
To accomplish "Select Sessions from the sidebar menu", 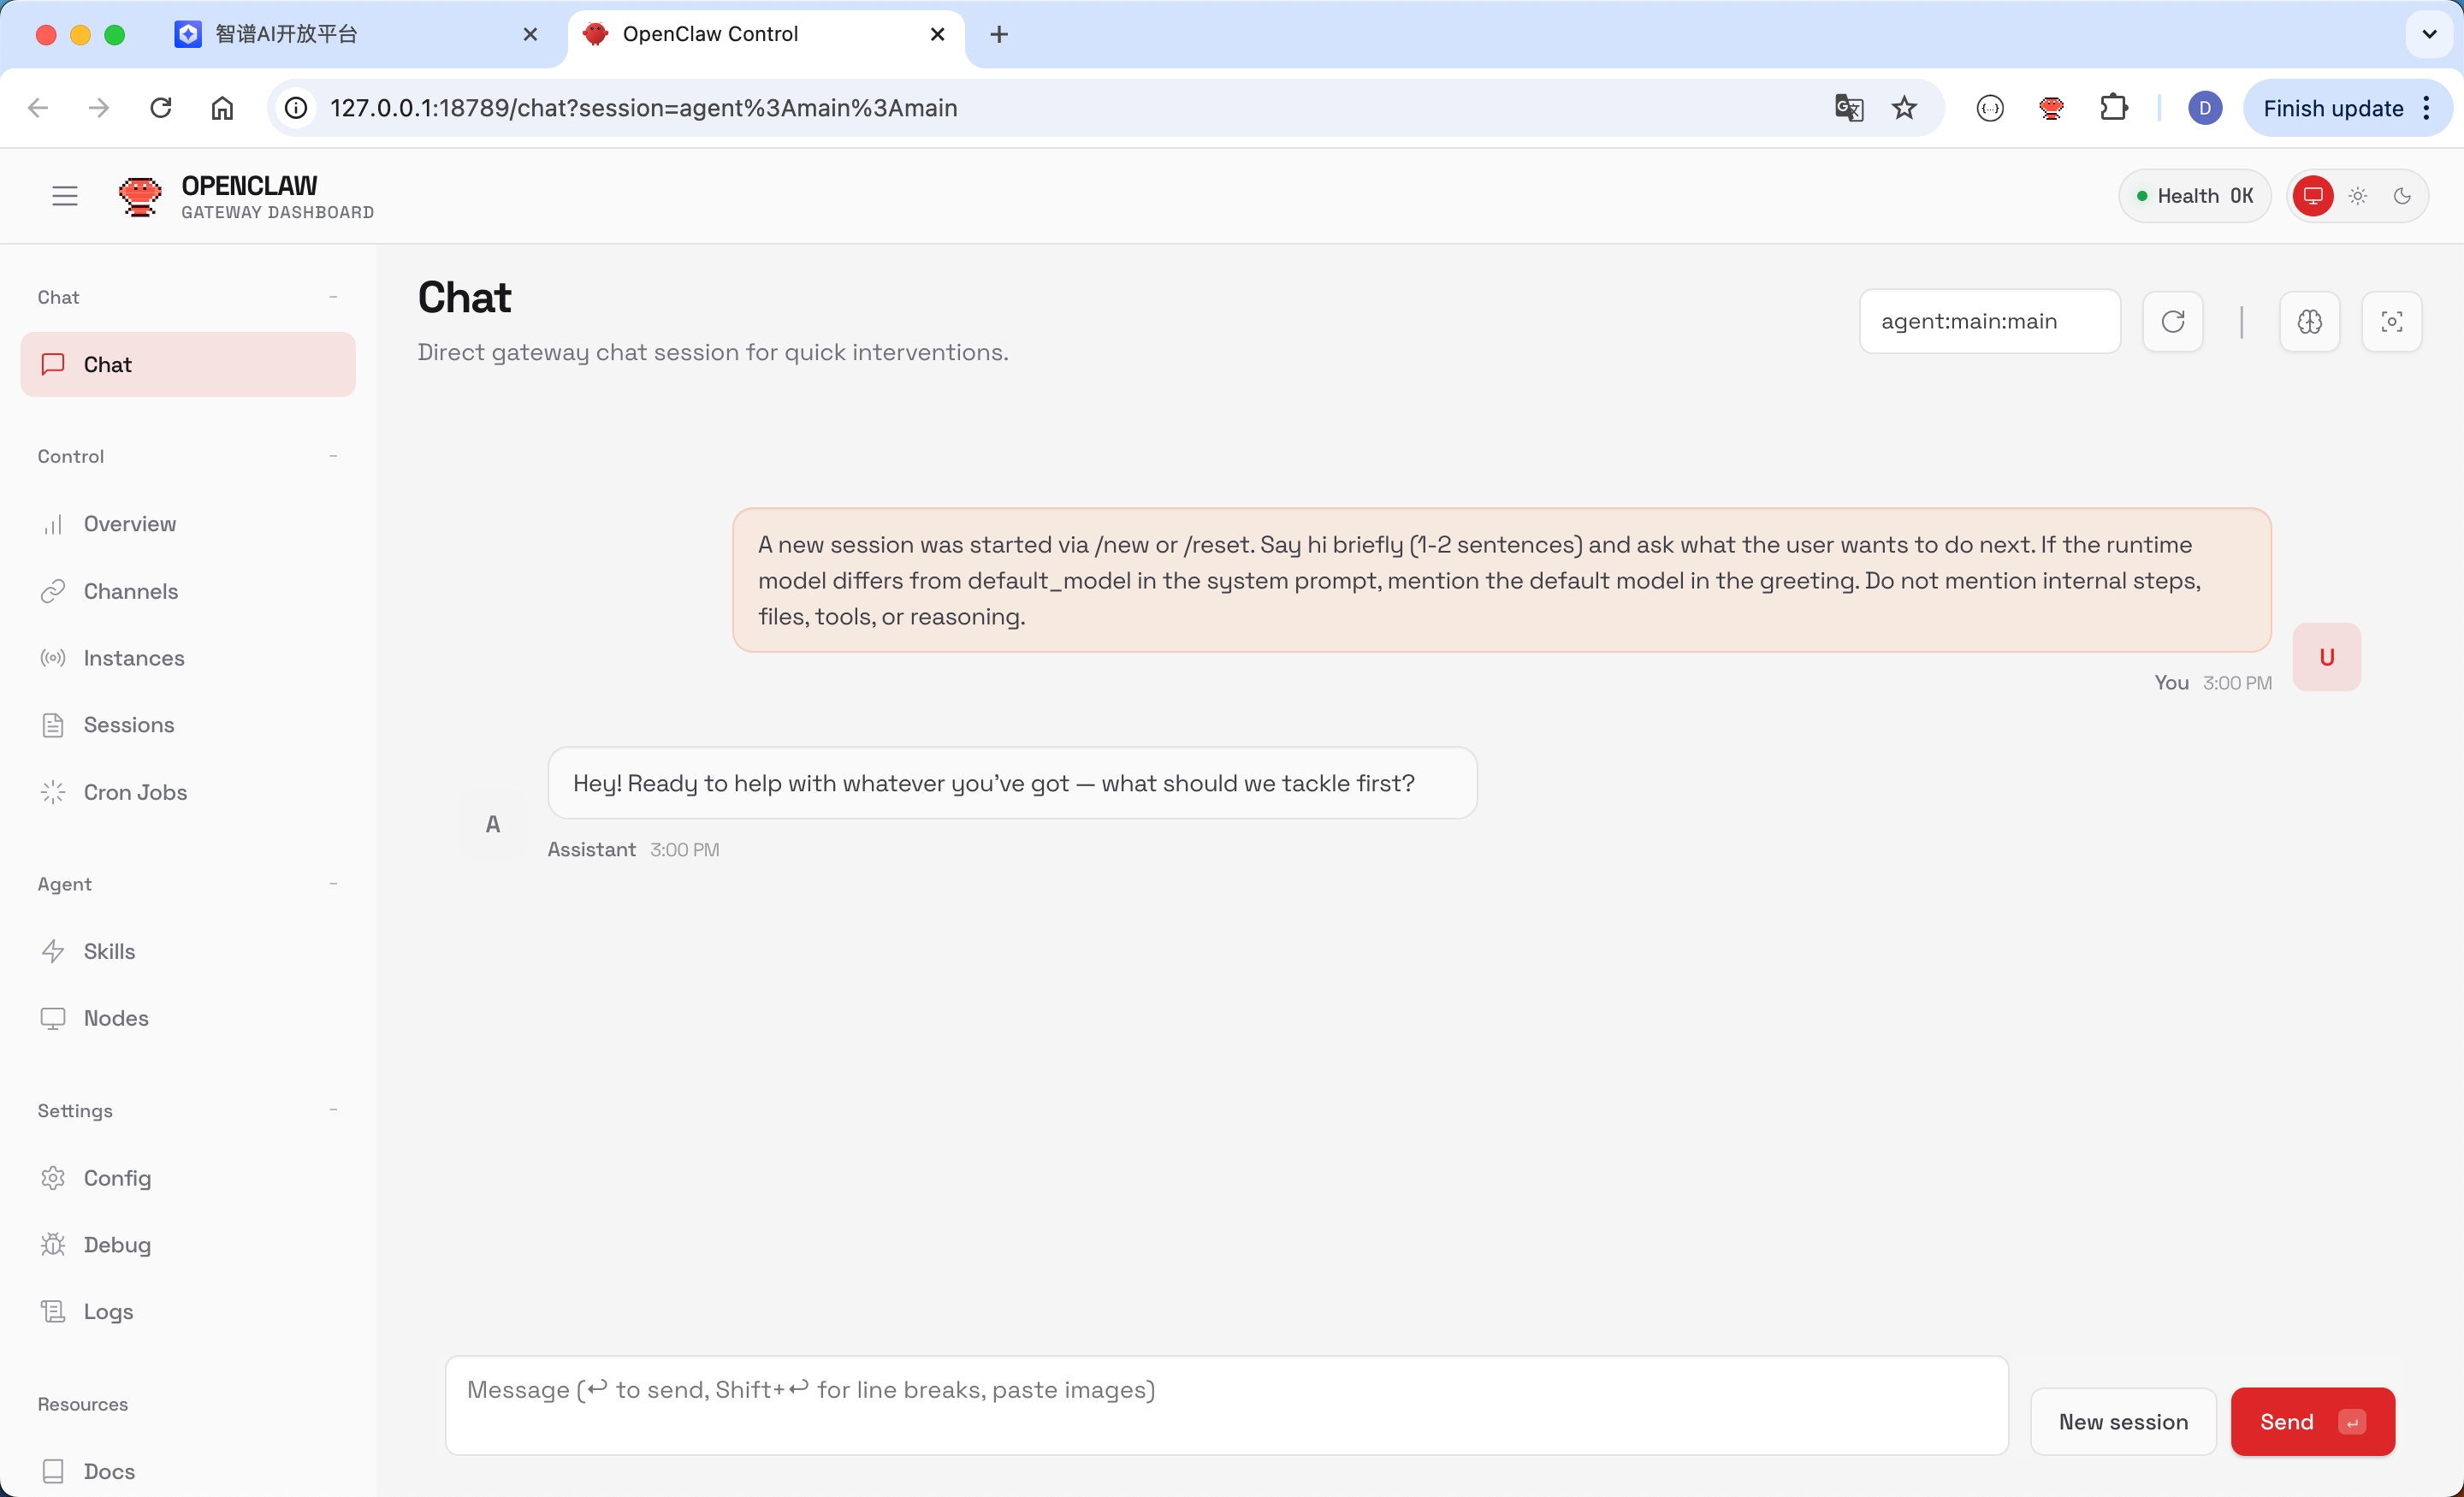I will (129, 724).
